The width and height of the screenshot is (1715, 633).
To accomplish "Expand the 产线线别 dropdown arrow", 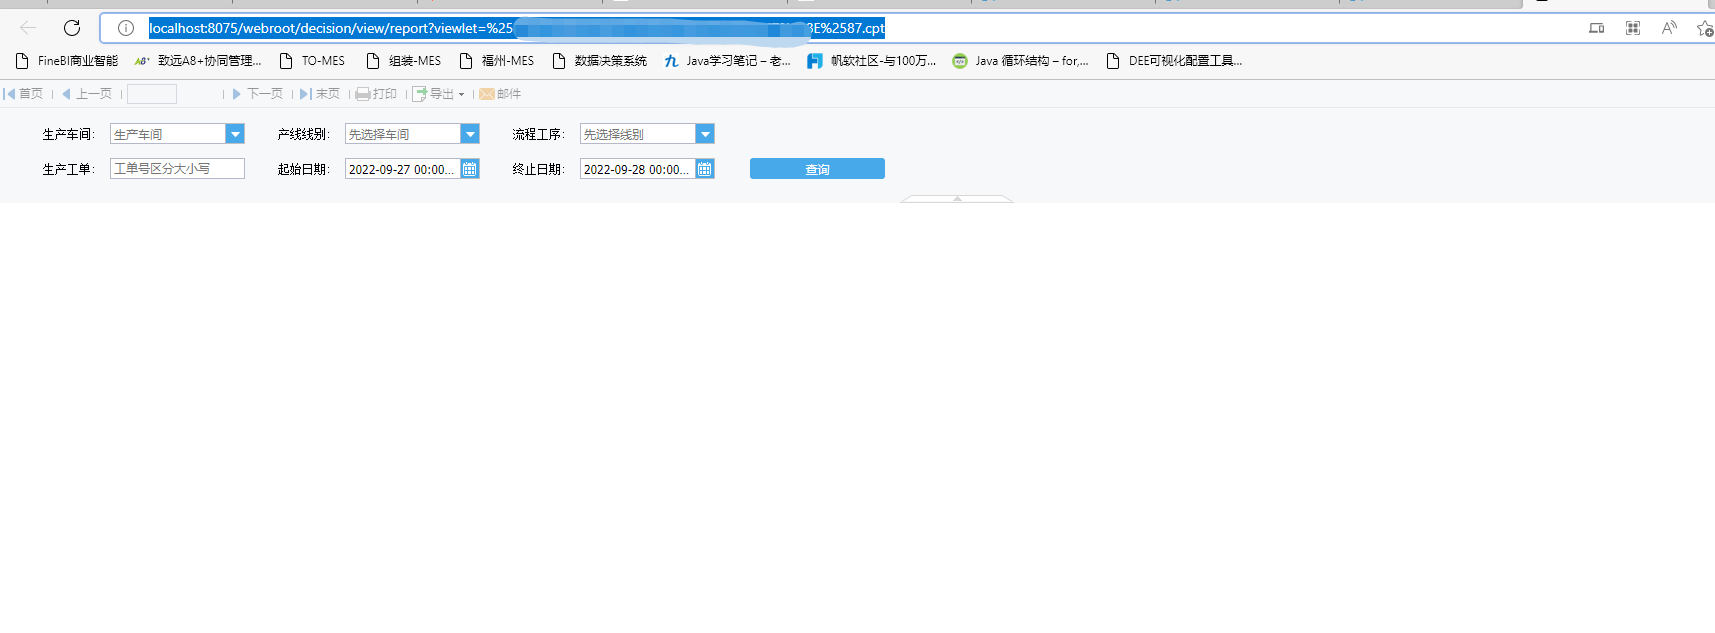I will [x=470, y=134].
